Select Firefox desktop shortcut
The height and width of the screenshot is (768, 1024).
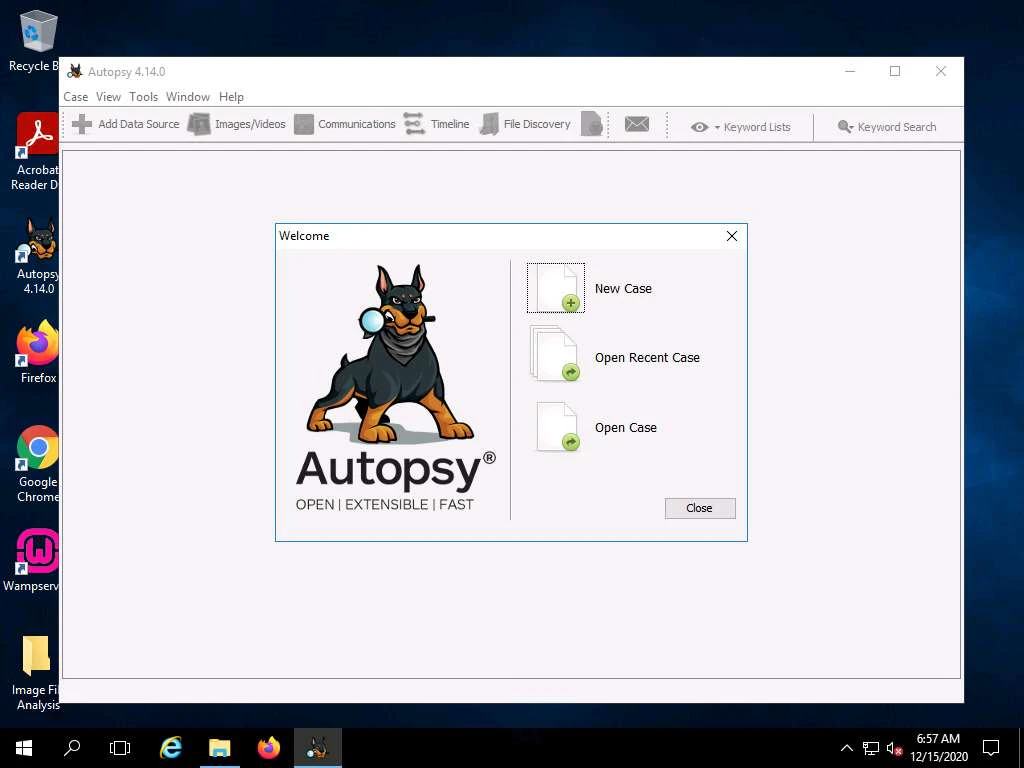(x=37, y=351)
